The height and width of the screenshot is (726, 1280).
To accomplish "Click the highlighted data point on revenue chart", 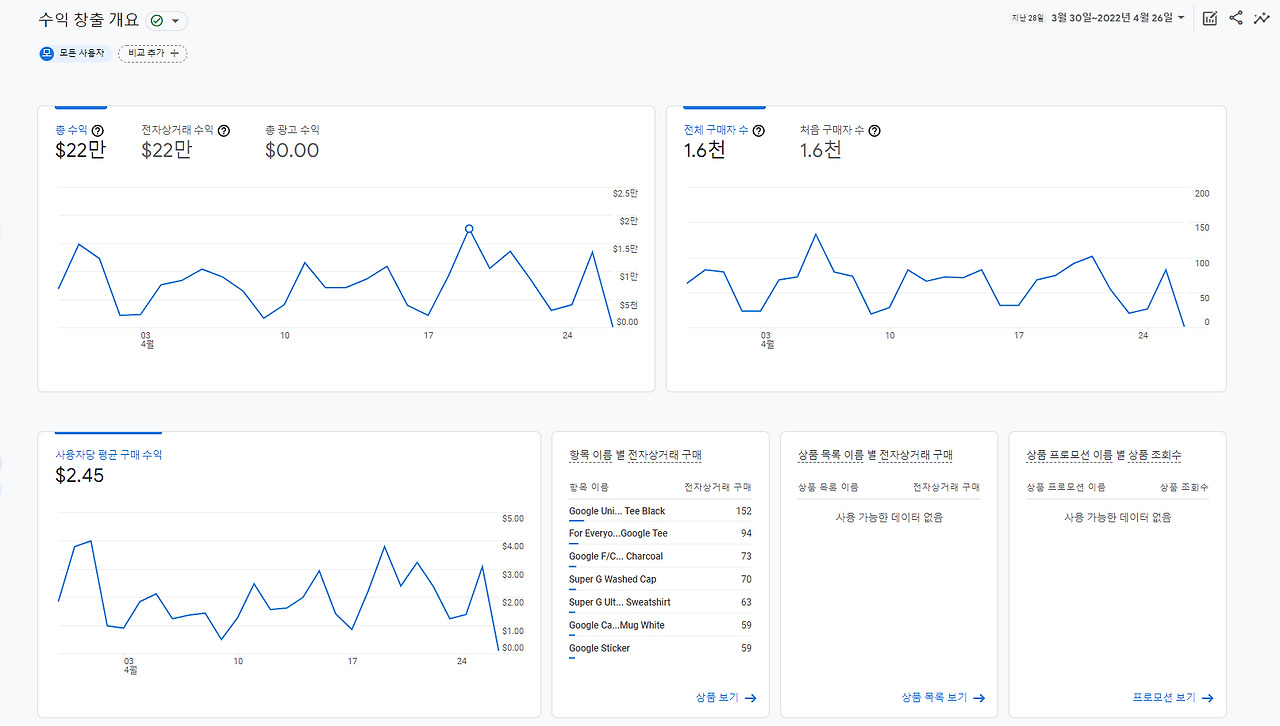I will 469,229.
